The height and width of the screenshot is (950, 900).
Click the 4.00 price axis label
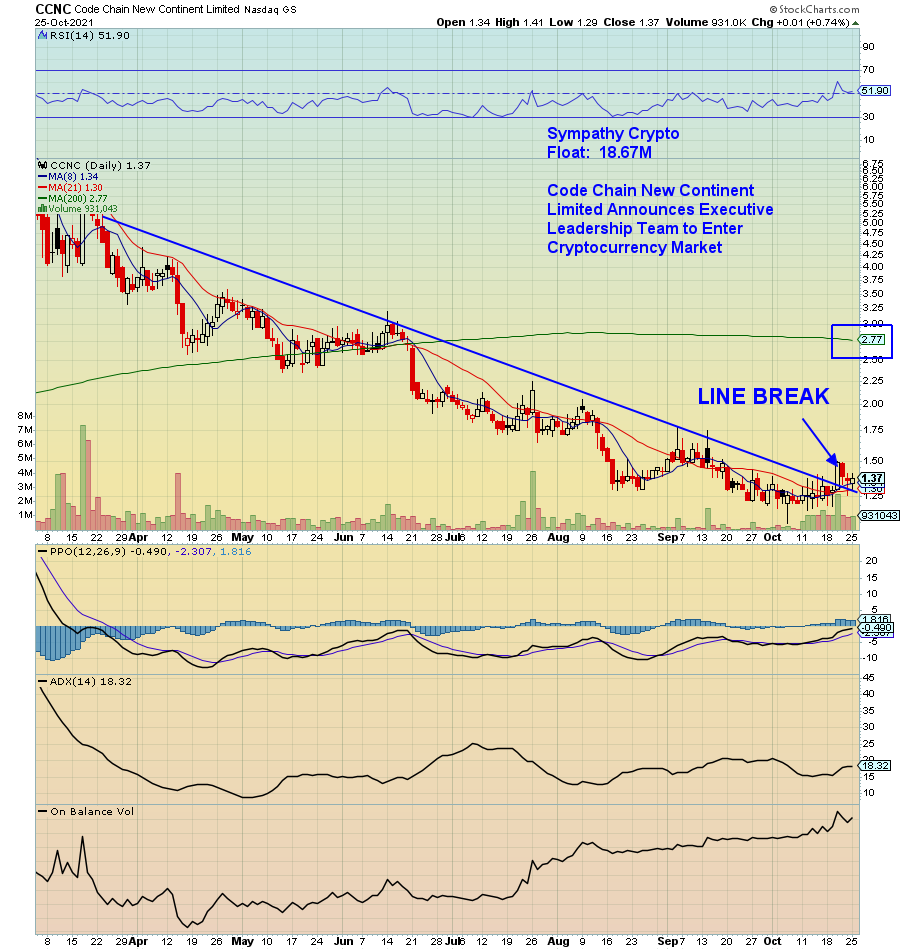873,267
